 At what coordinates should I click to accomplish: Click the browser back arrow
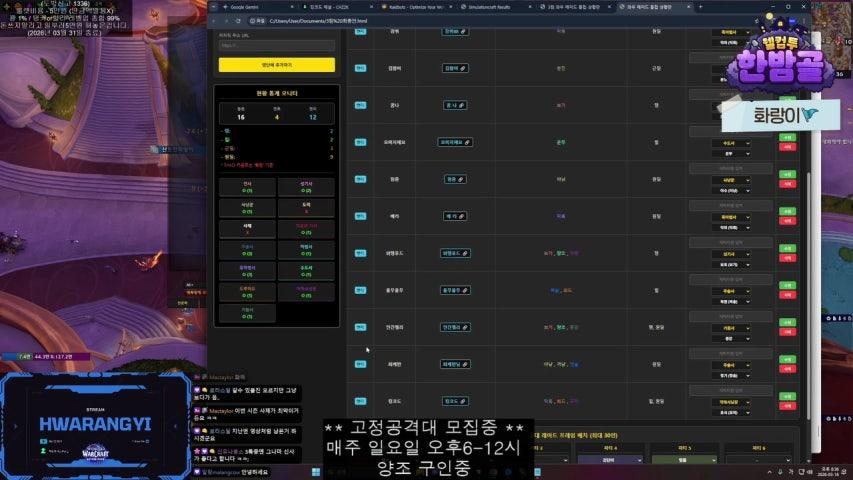tap(214, 21)
